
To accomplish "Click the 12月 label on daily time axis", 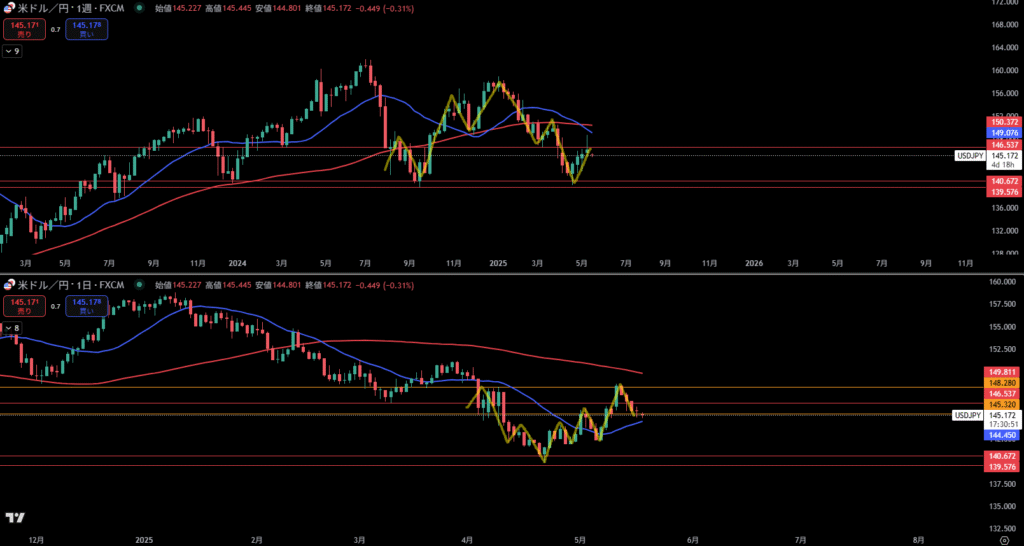I will coord(37,540).
